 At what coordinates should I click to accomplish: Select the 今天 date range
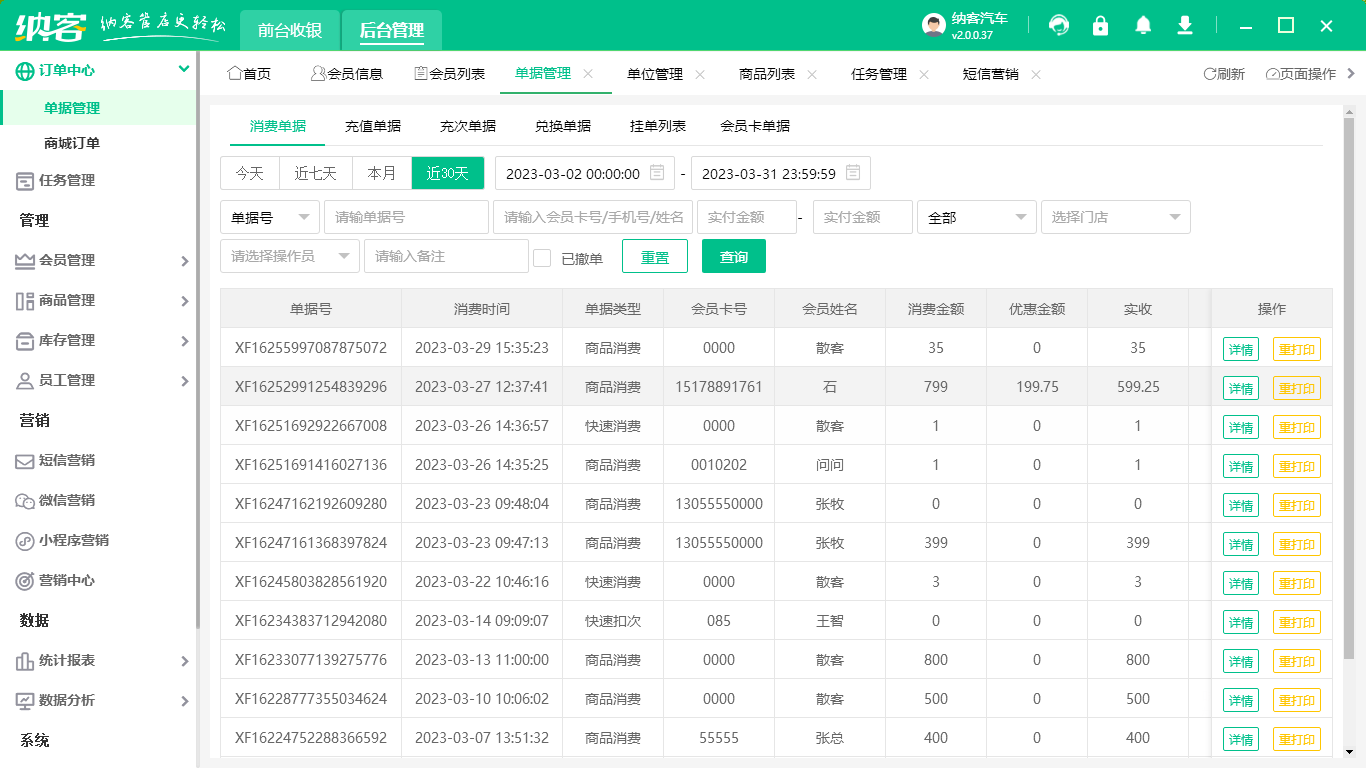[250, 173]
